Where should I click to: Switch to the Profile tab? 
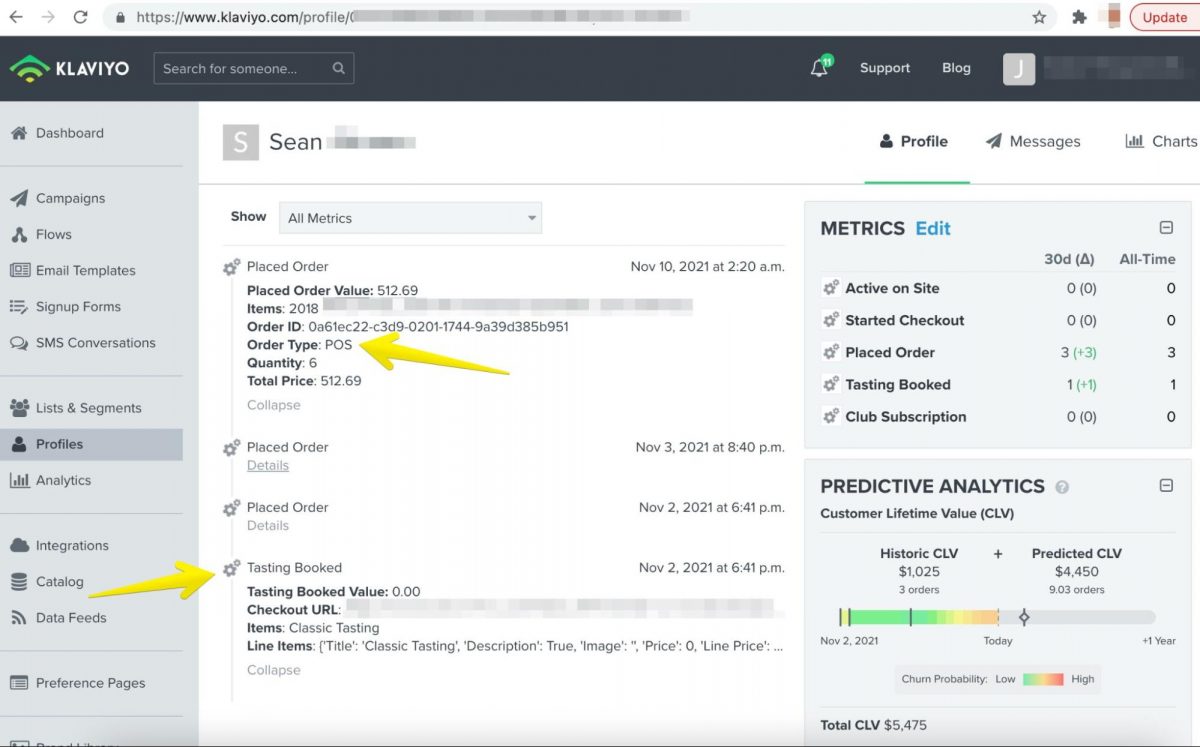[x=914, y=142]
